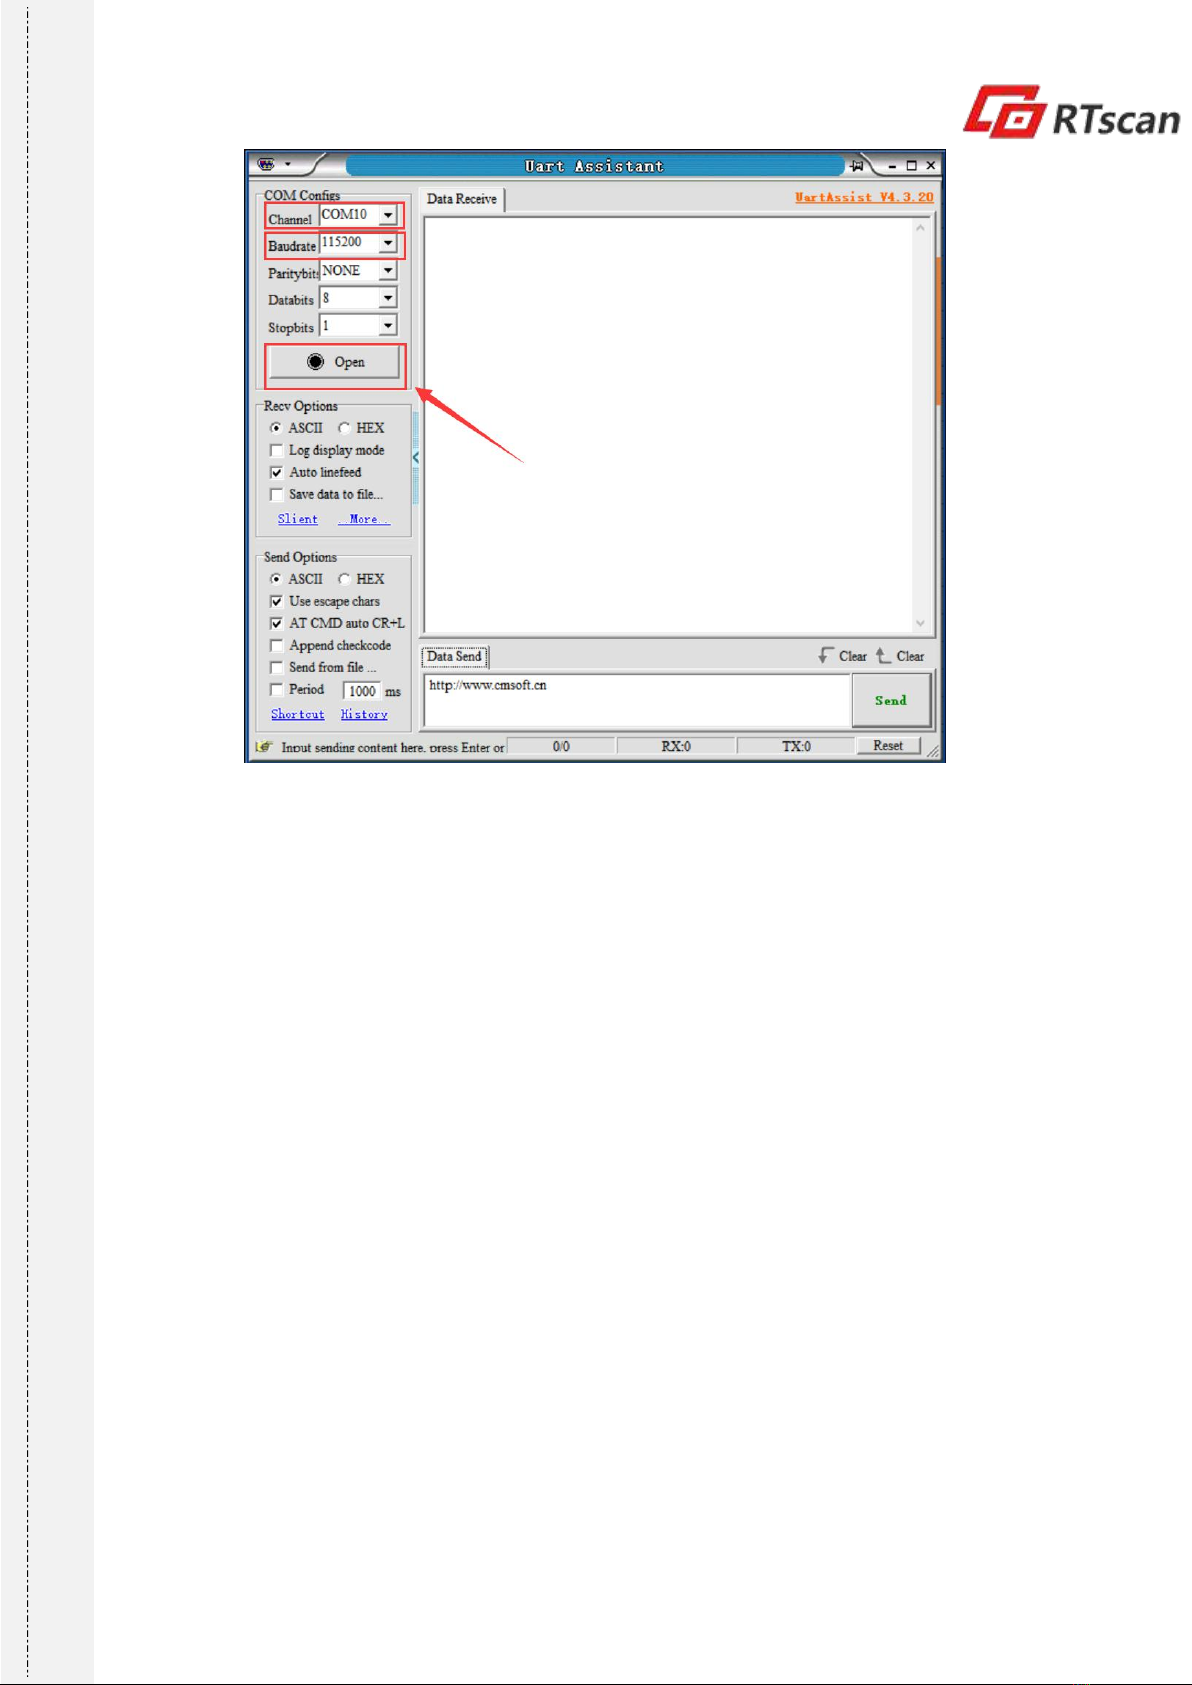Clear the receive area with up-arrow Clear
This screenshot has width=1192, height=1685.
coord(900,656)
